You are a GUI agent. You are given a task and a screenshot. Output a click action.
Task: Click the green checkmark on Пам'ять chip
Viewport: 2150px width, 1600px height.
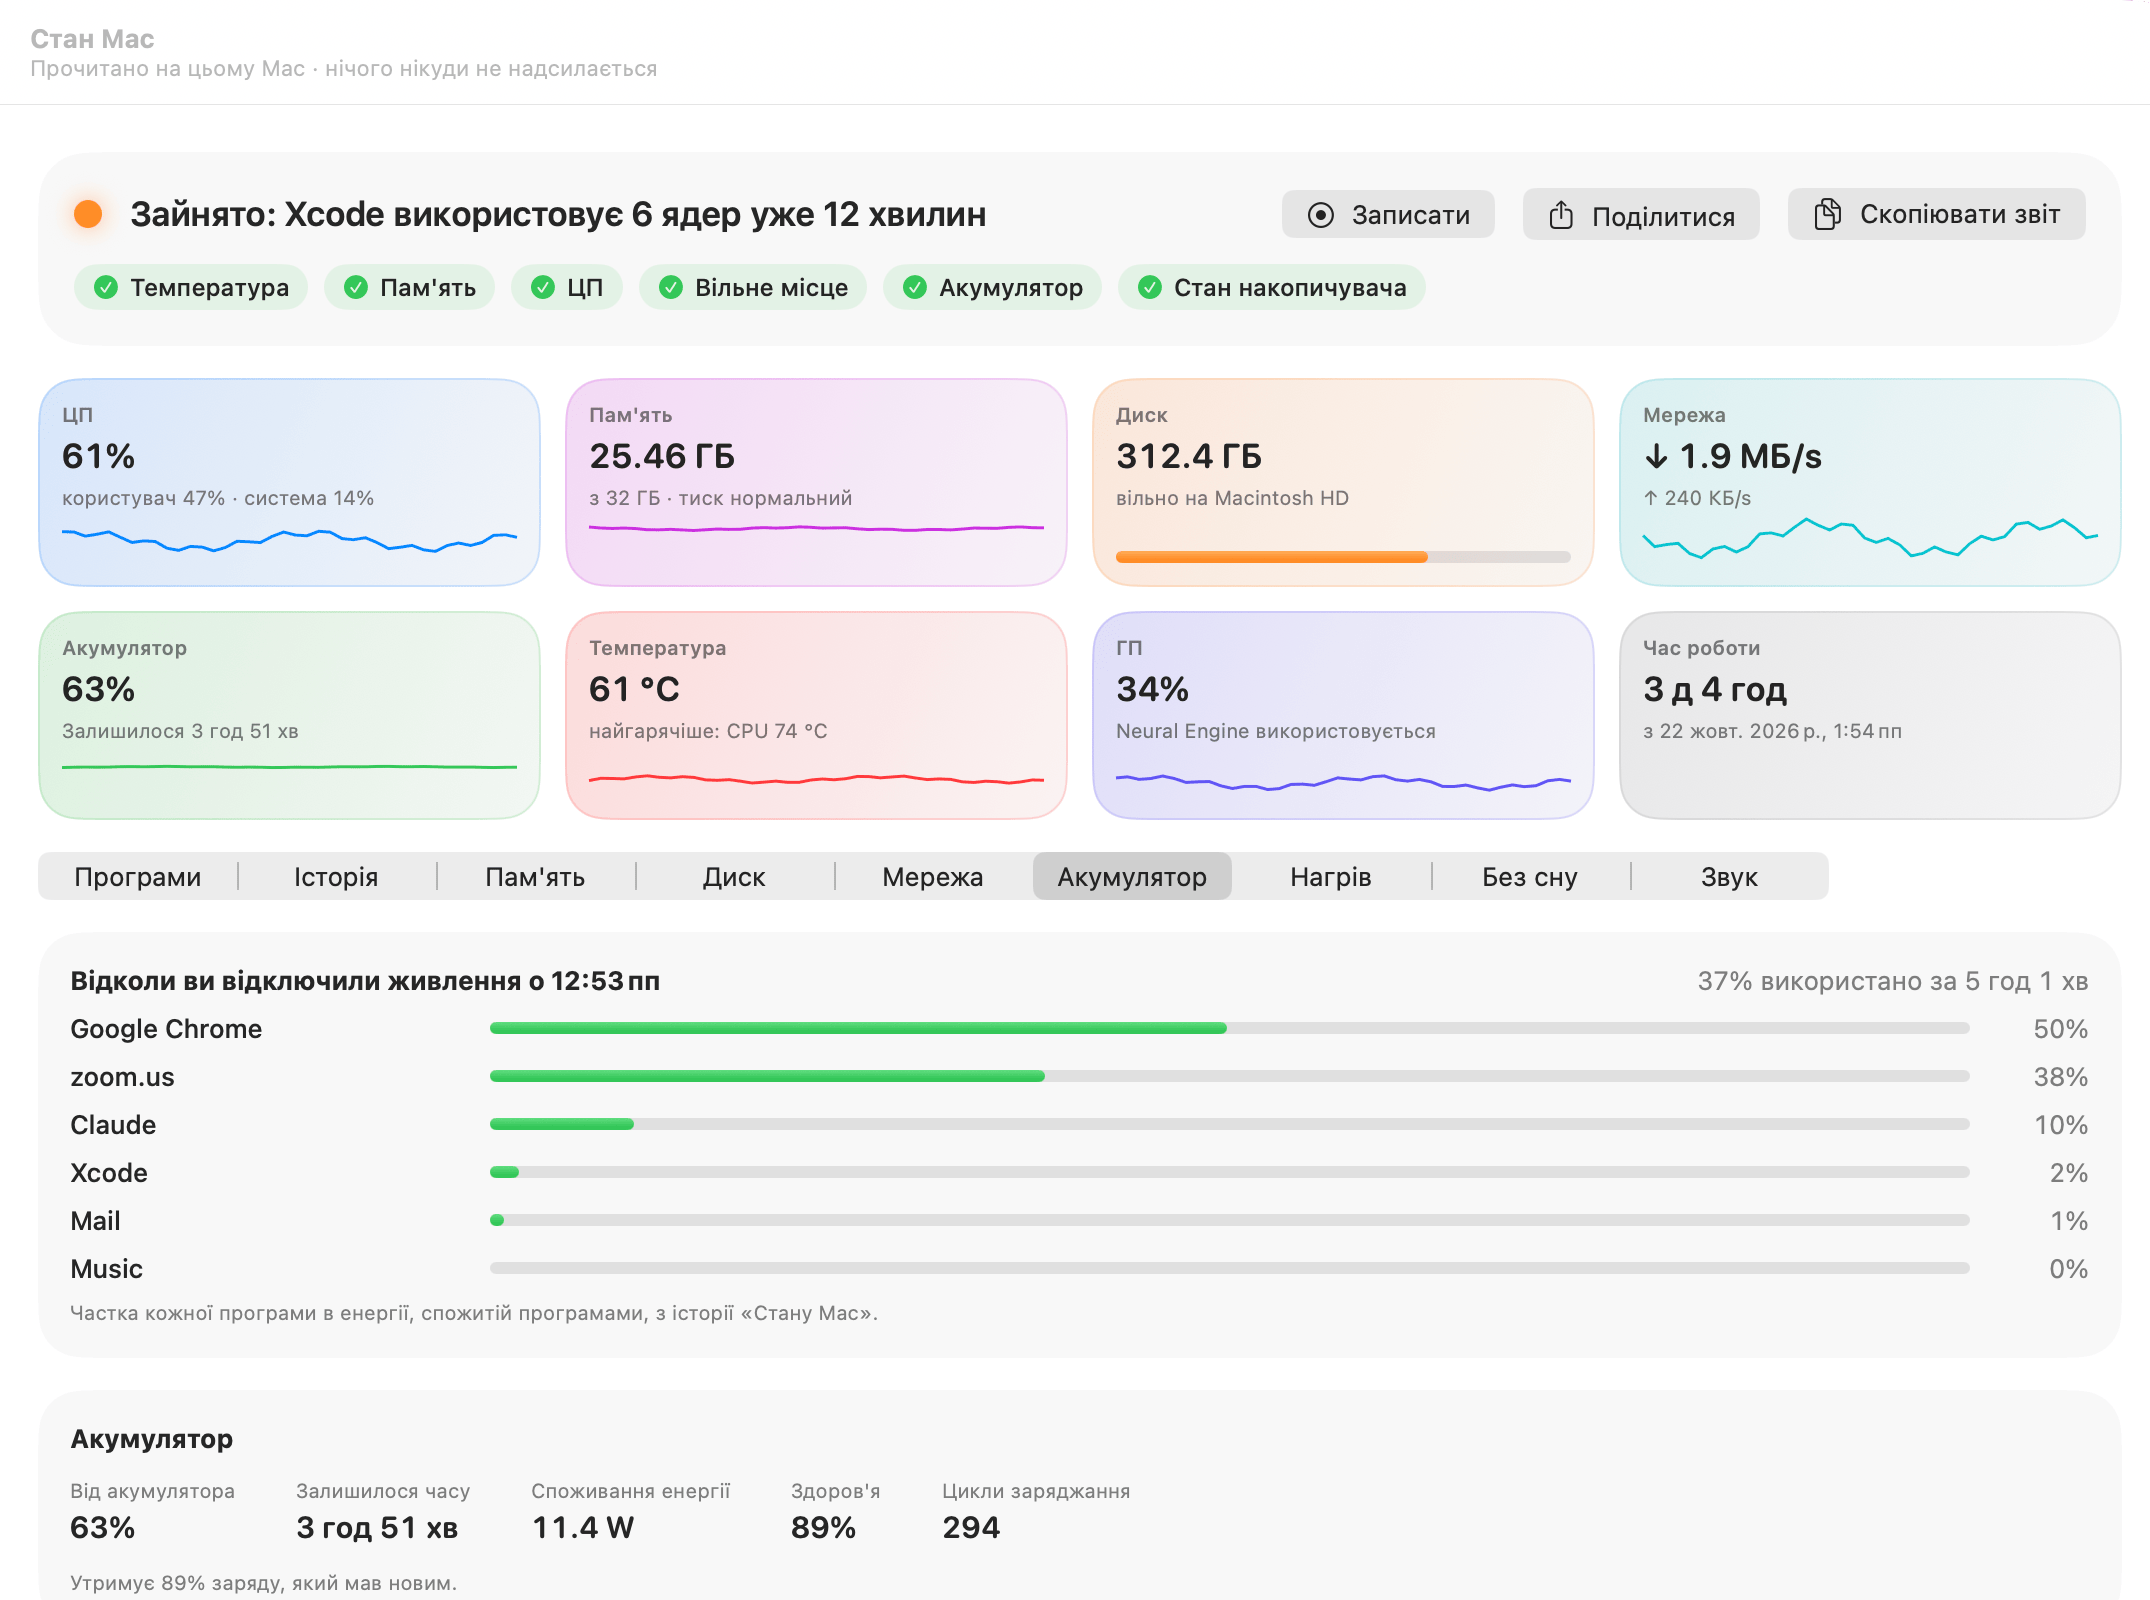(x=356, y=288)
